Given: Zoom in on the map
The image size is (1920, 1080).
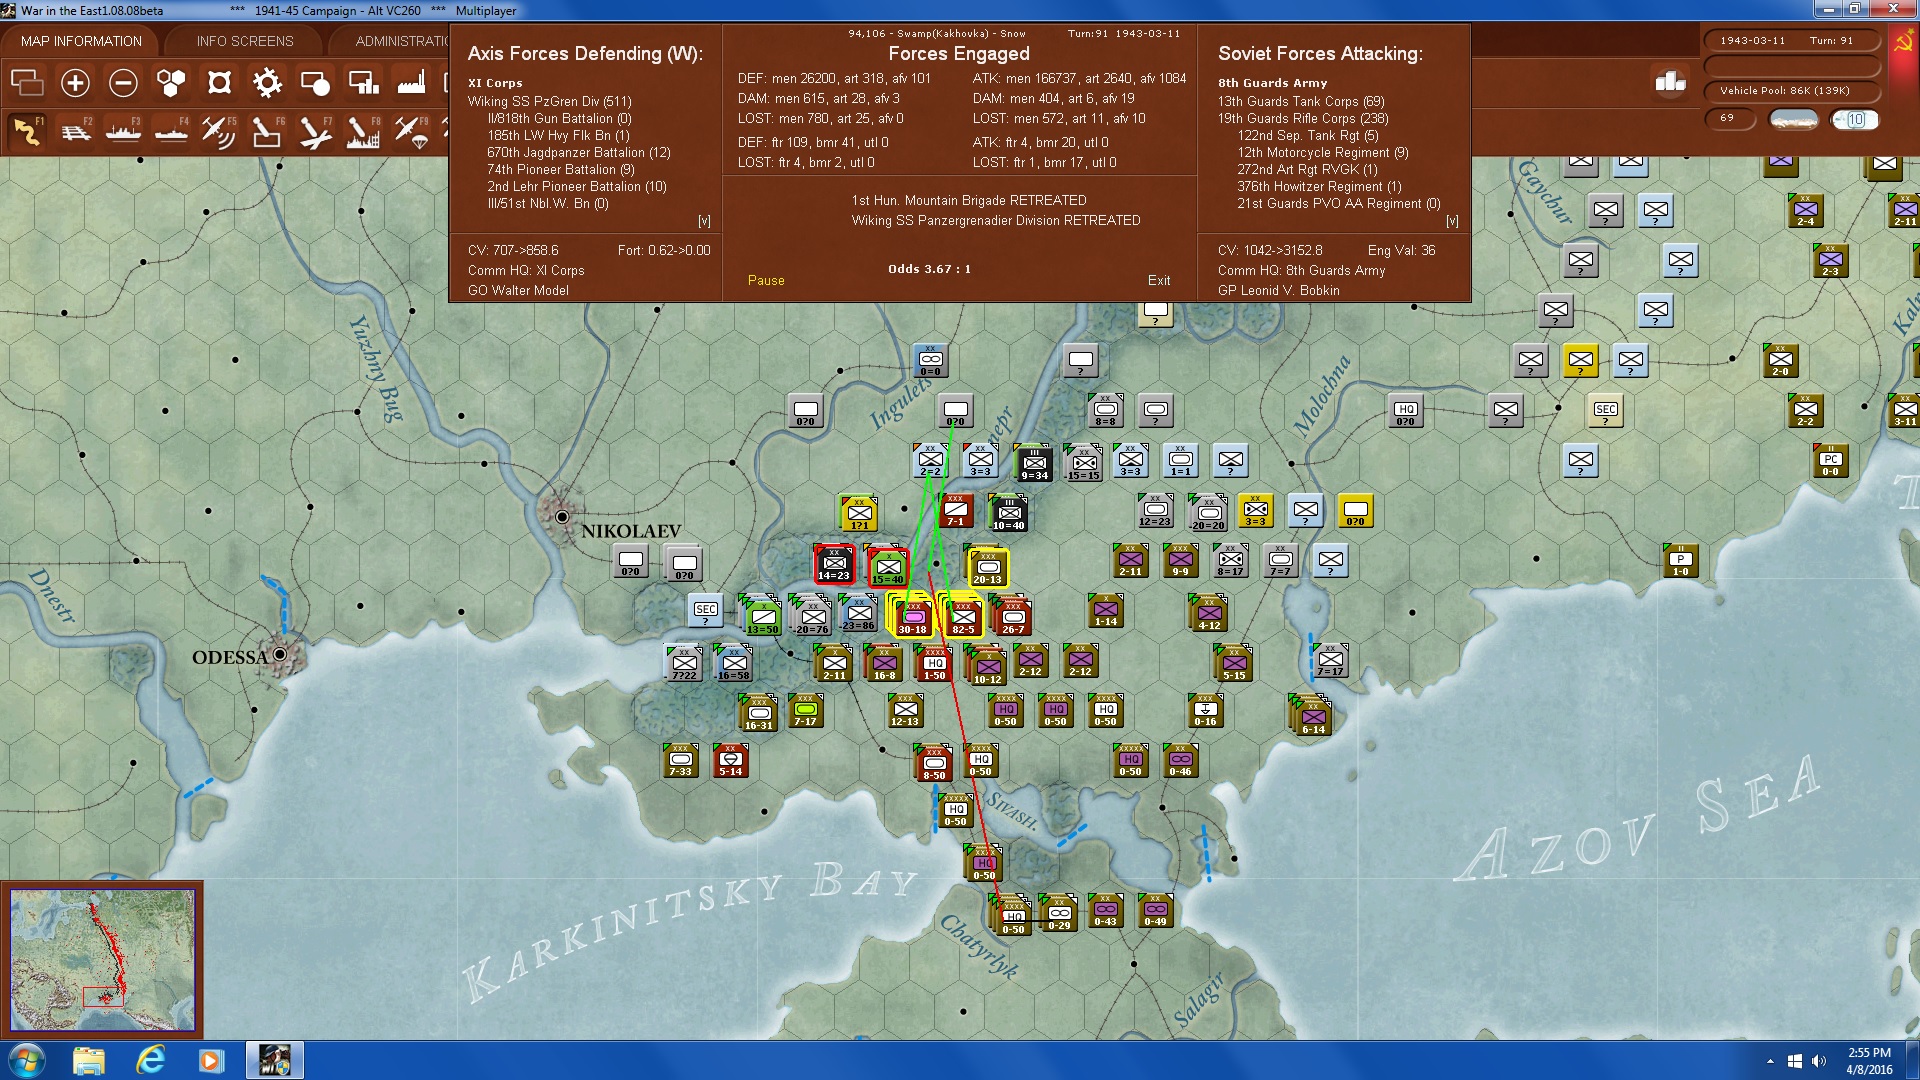Looking at the screenshot, I should (73, 84).
